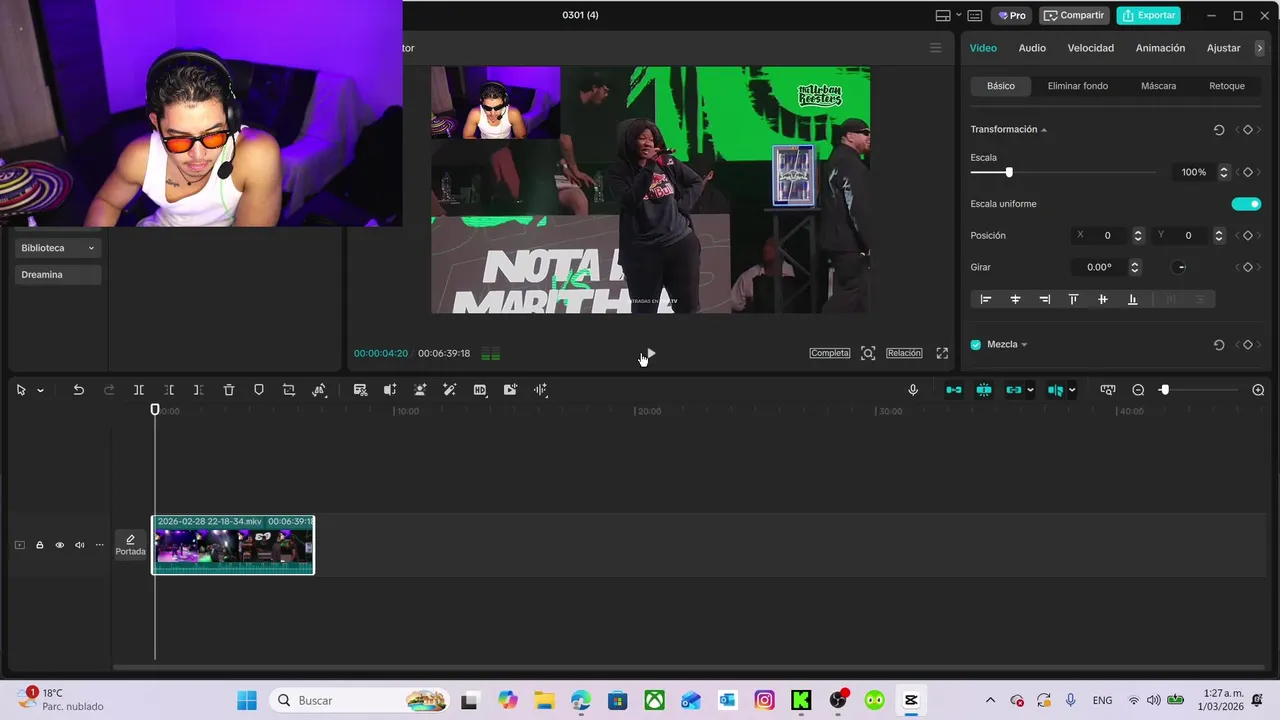Hide the video track with eye icon

click(59, 545)
